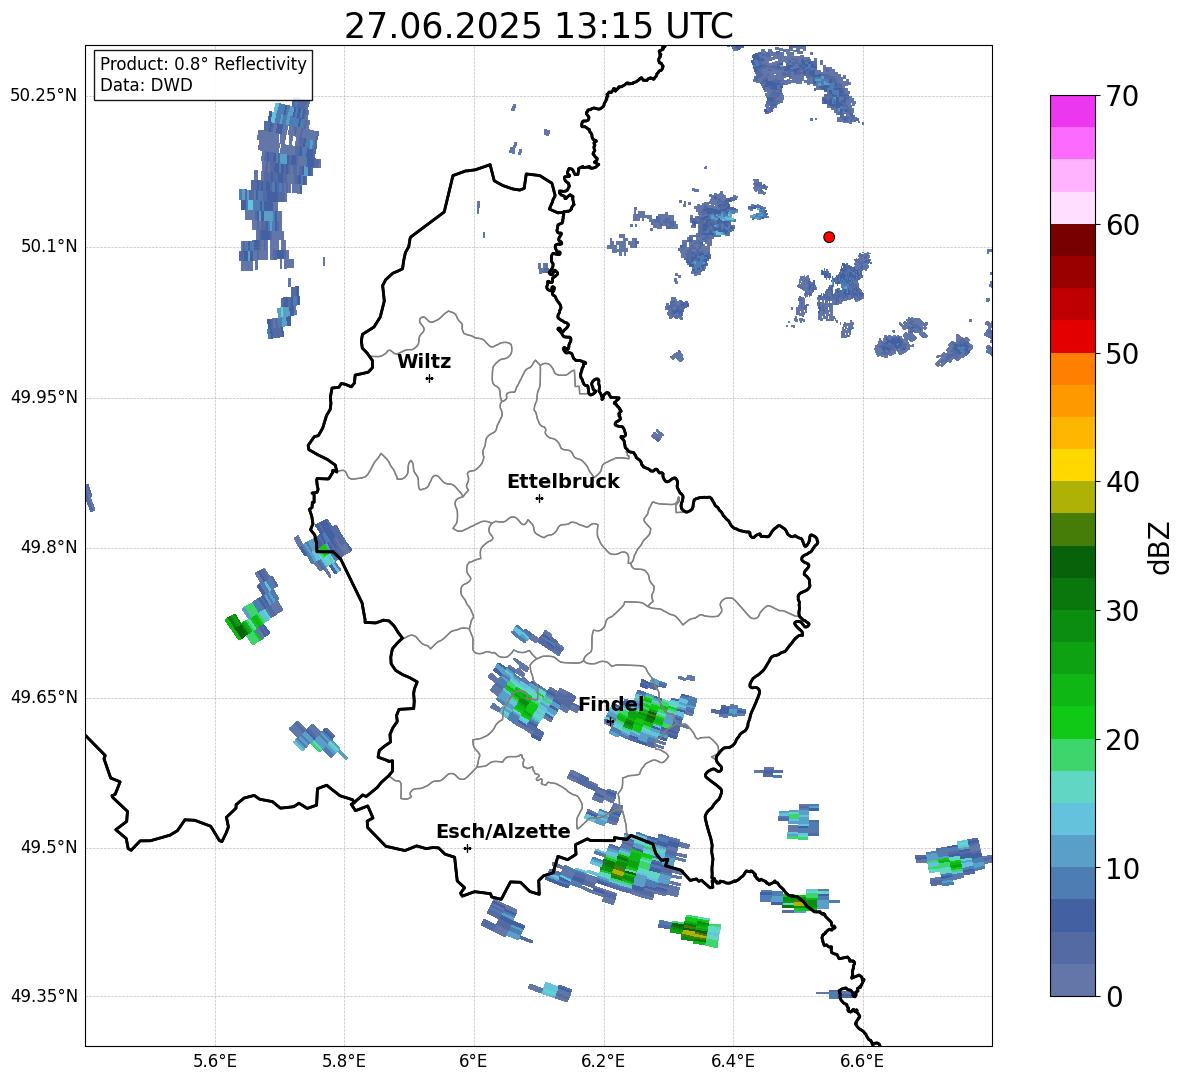Click the cross marker below Wiltz
This screenshot has height=1081, width=1184.
click(430, 378)
